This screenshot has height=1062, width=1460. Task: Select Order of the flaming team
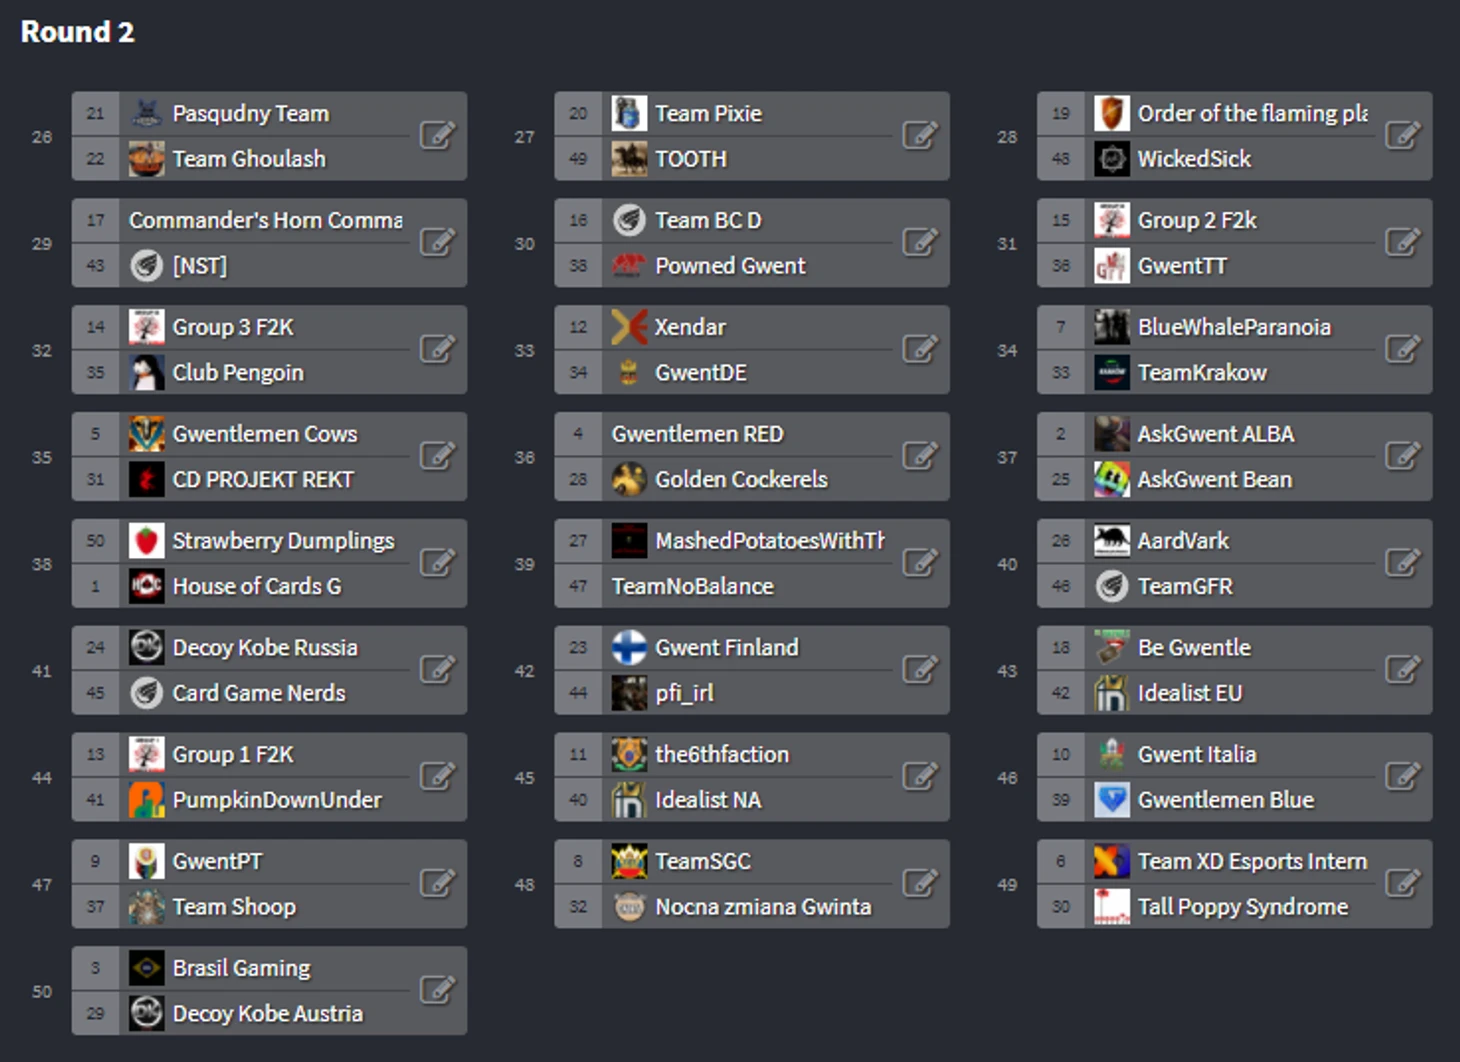click(x=1253, y=114)
